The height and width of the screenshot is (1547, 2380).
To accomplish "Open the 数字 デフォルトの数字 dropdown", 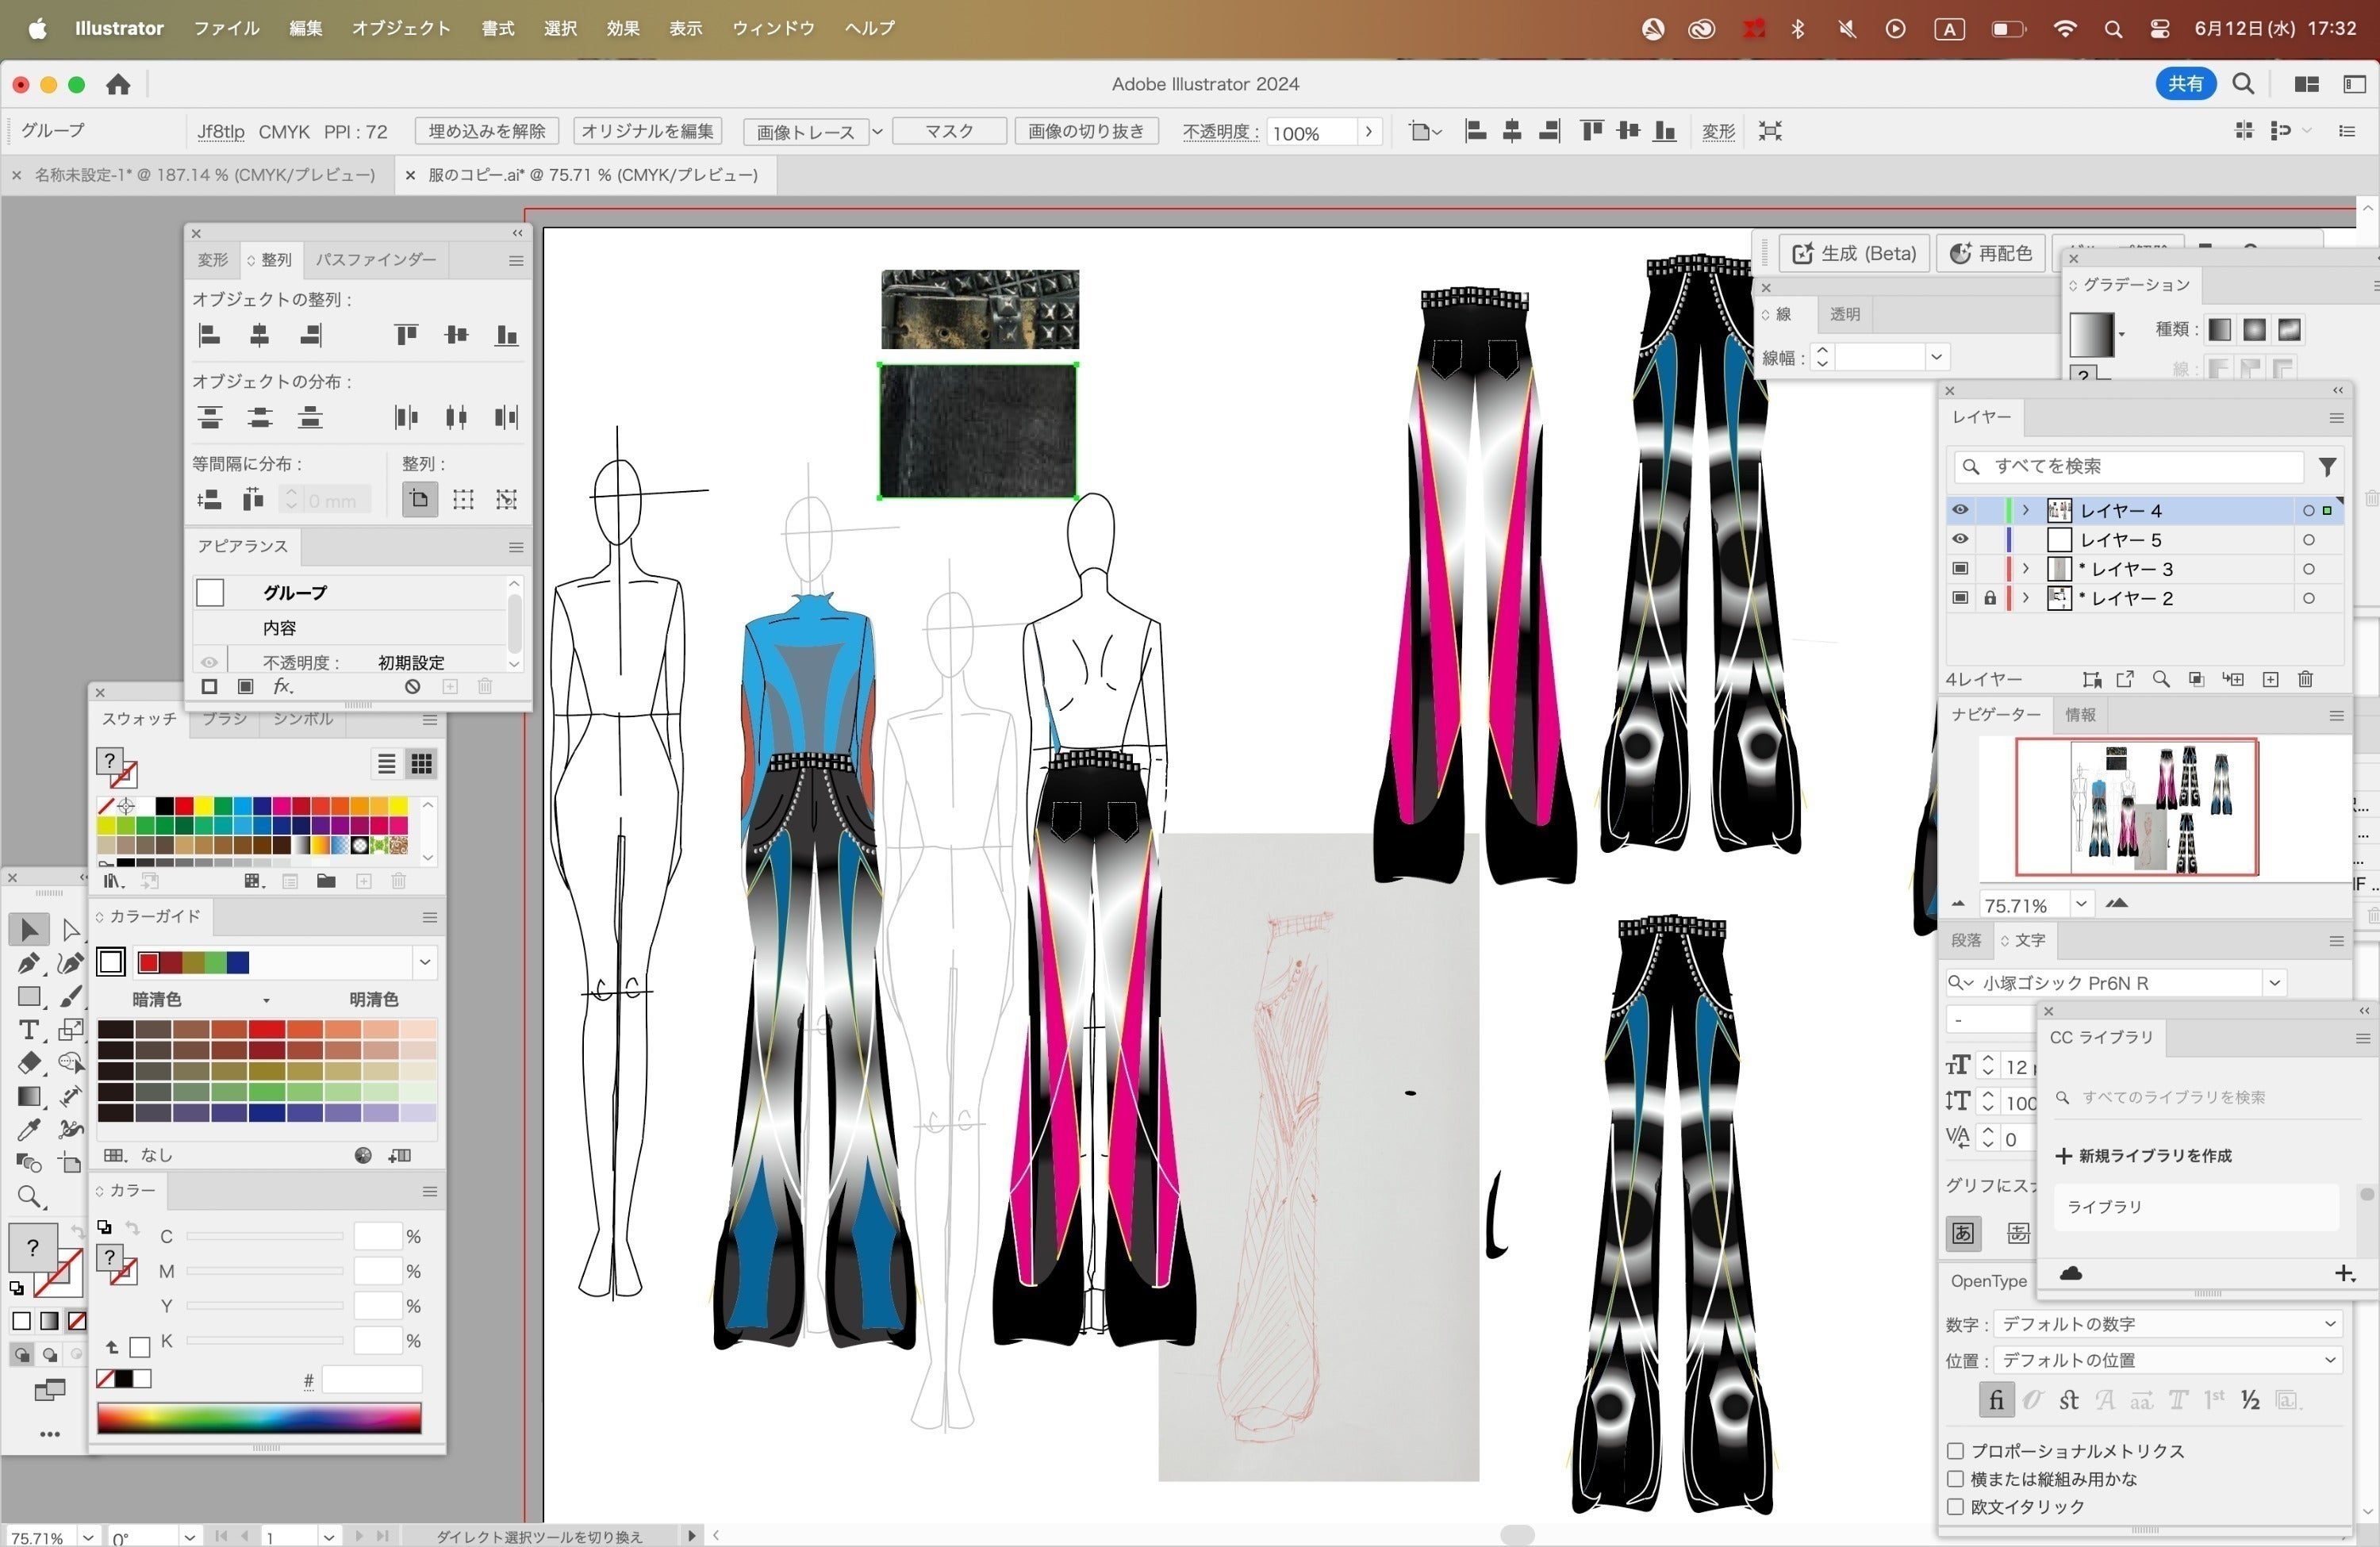I will click(x=2166, y=1324).
